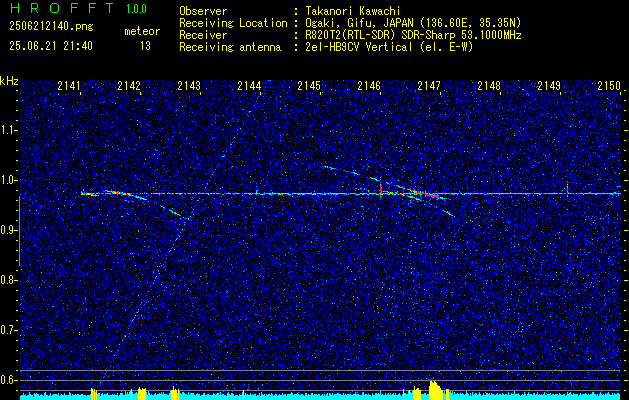This screenshot has width=629, height=400.
Task: Click the Receiving antenna label
Action: 230,47
